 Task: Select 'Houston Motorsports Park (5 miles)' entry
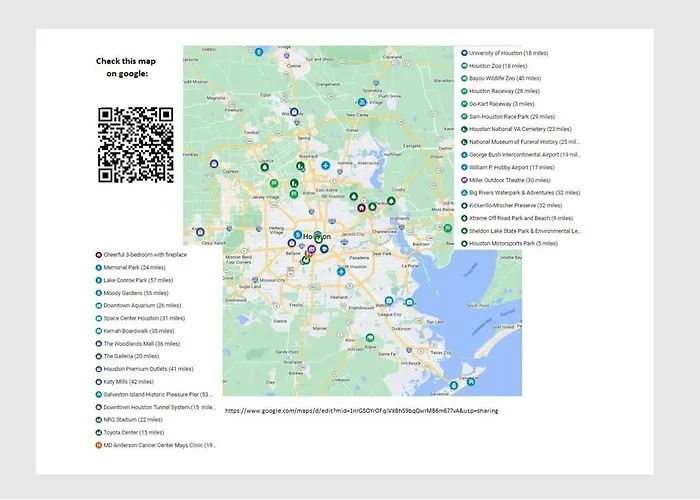pyautogui.click(x=513, y=243)
